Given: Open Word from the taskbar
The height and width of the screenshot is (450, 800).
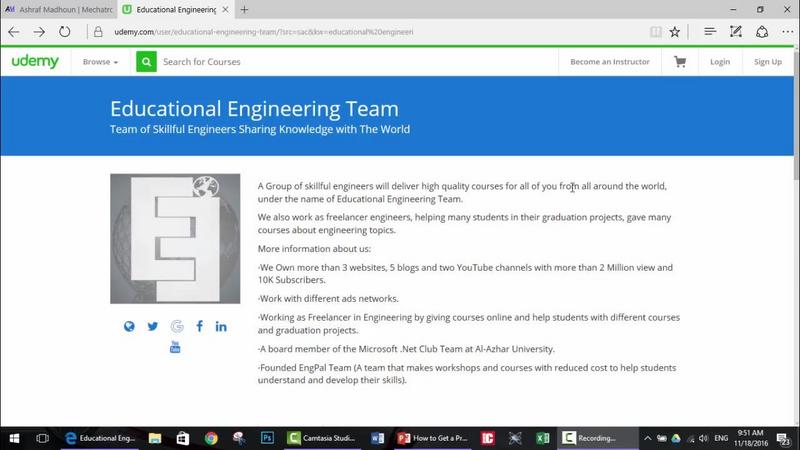Looking at the screenshot, I should pyautogui.click(x=378, y=438).
